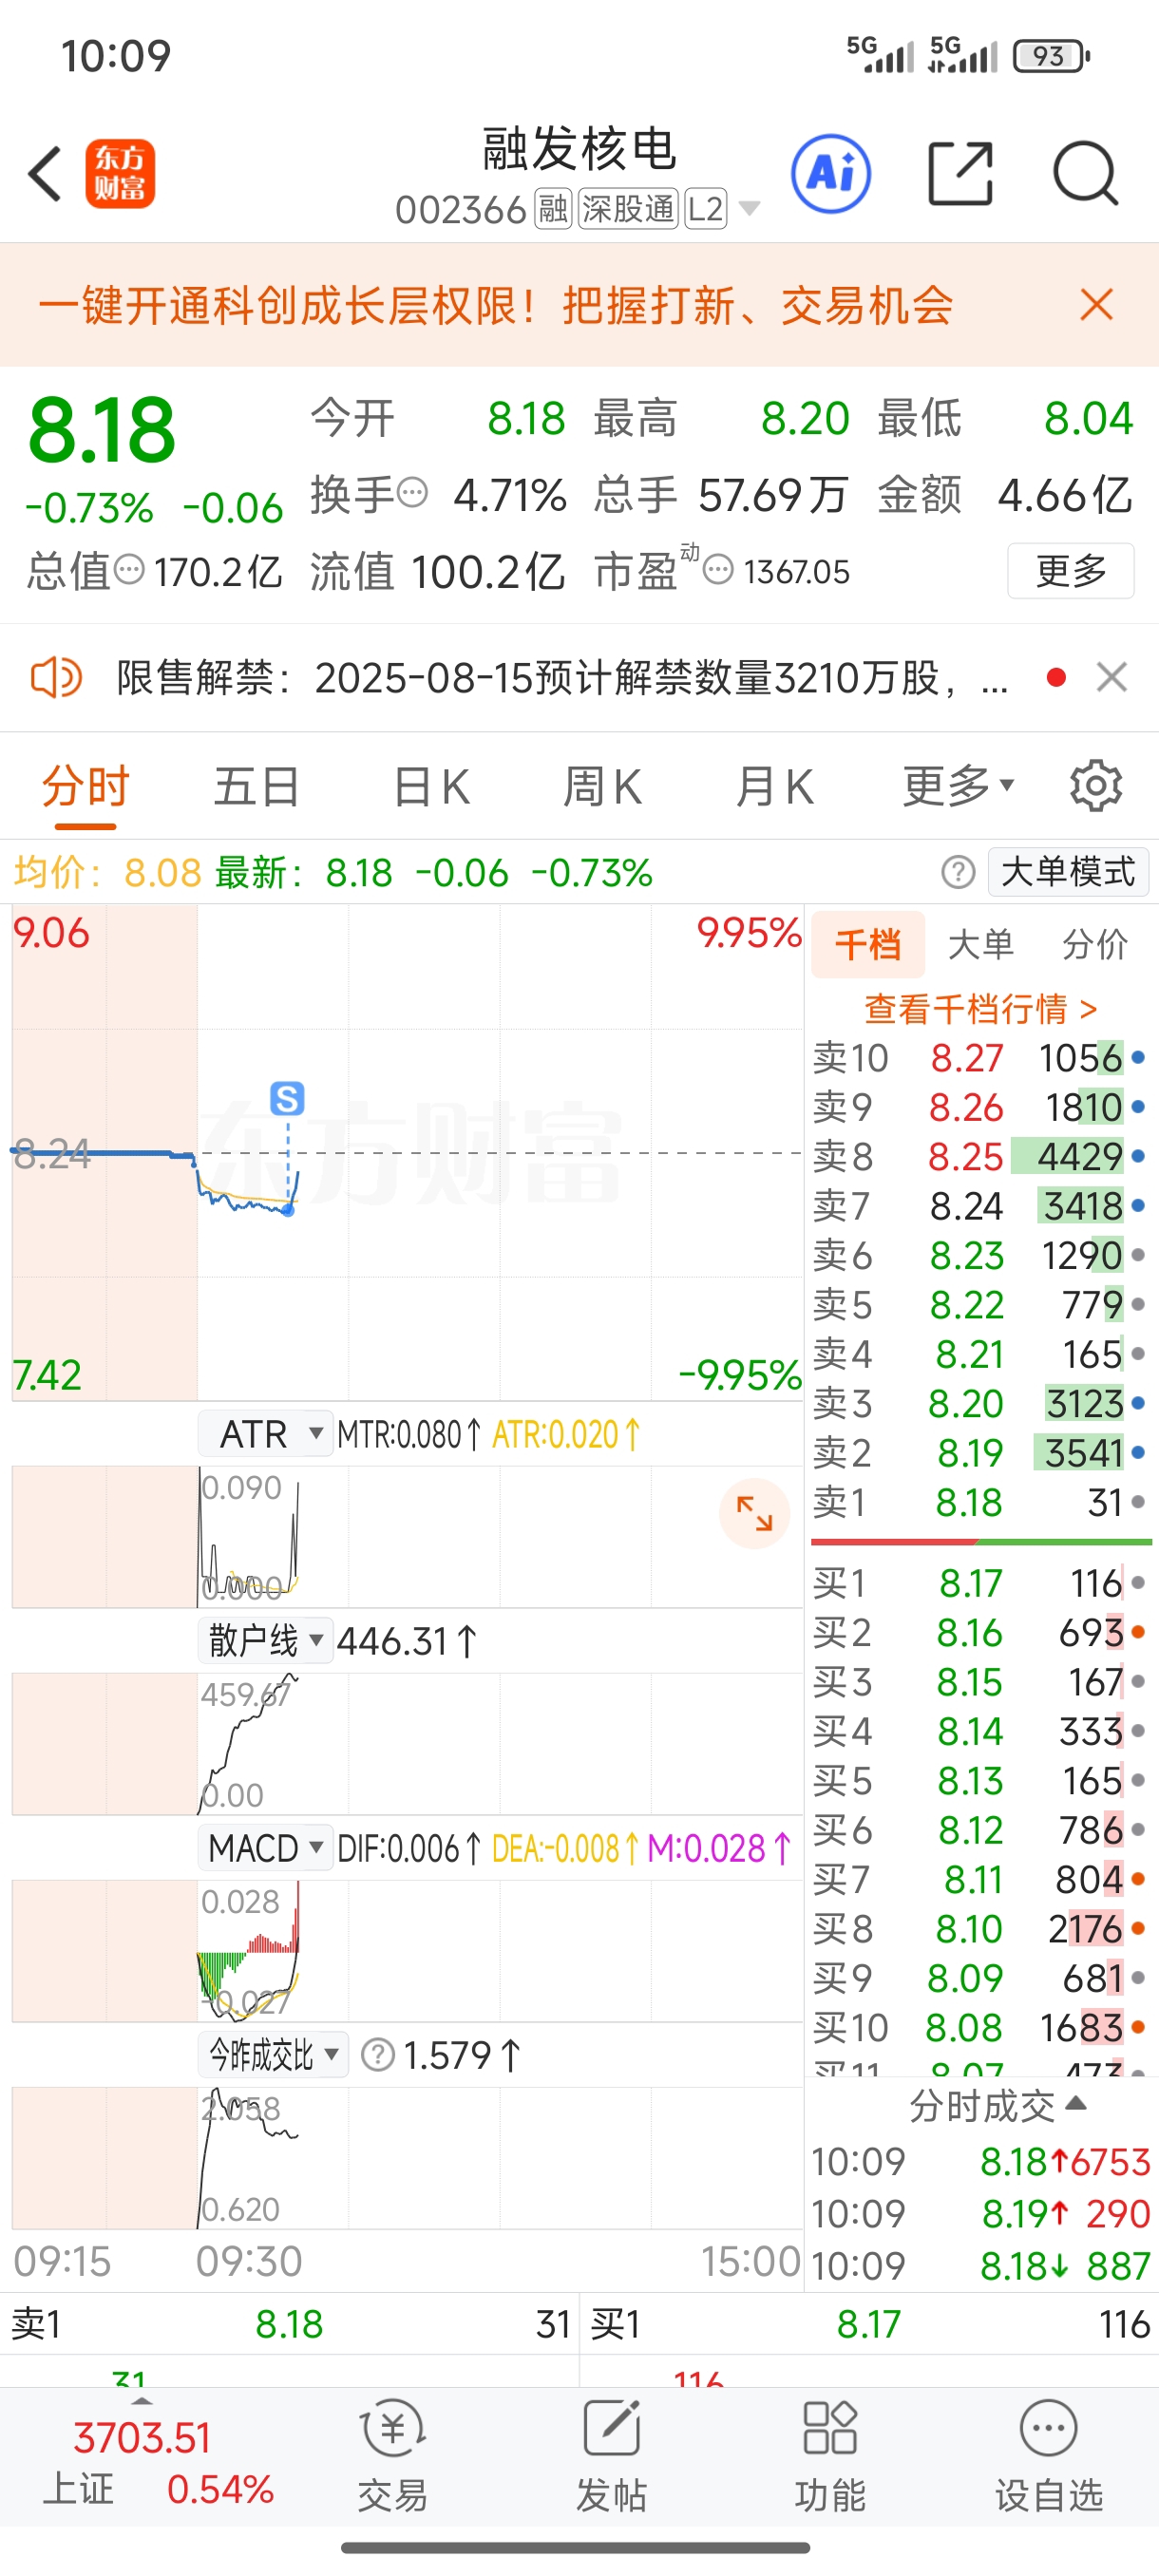
Task: Switch to the 周K tab
Action: pyautogui.click(x=602, y=786)
